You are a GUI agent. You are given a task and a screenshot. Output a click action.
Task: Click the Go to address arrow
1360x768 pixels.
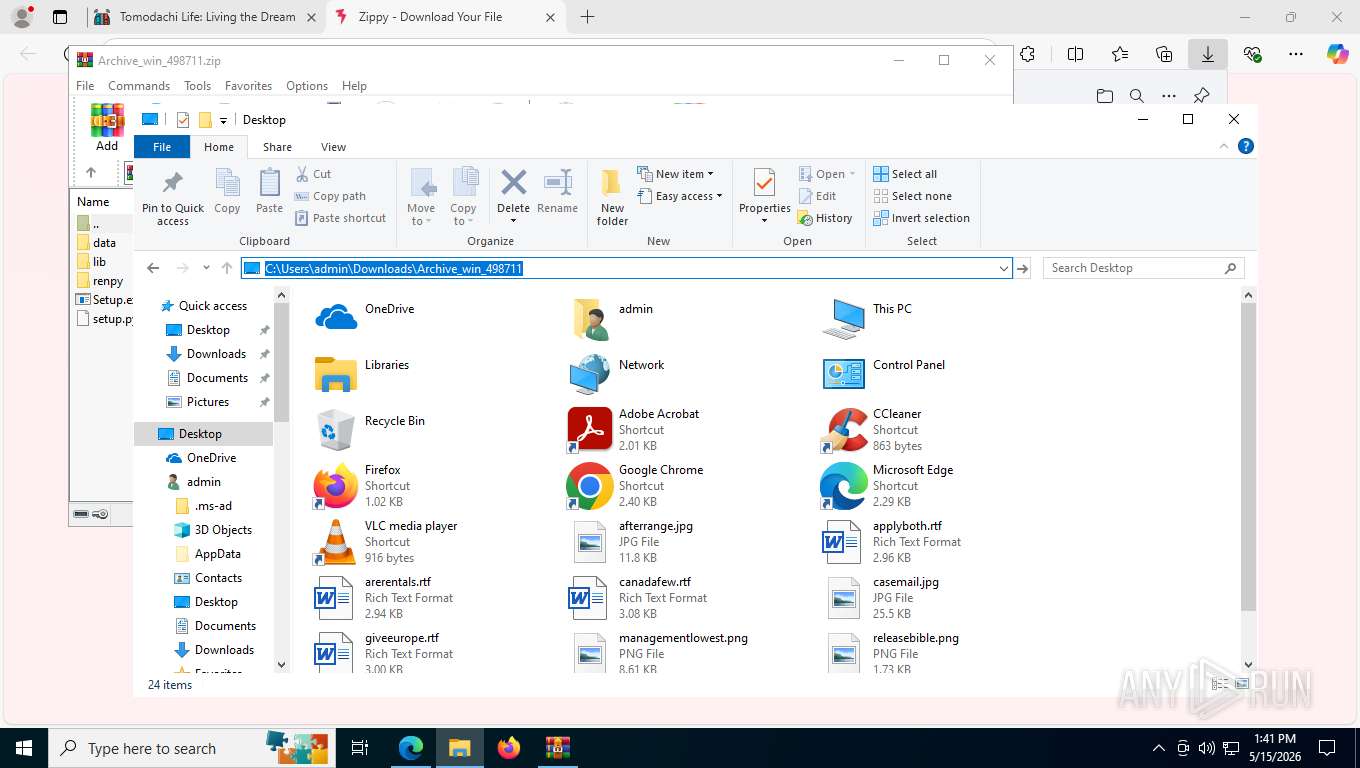click(x=1023, y=268)
